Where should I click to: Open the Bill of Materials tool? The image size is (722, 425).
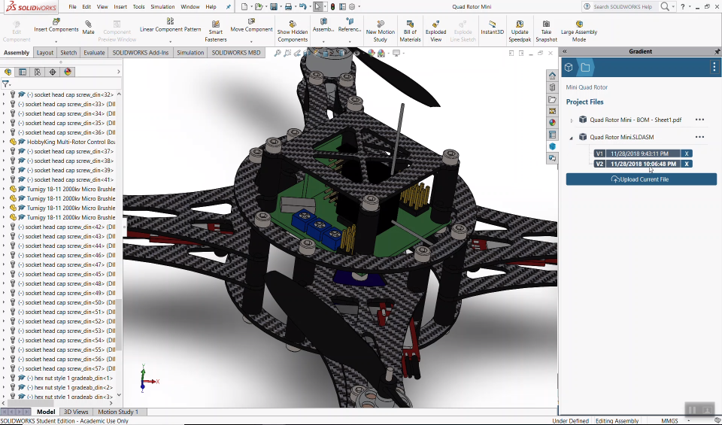[410, 31]
